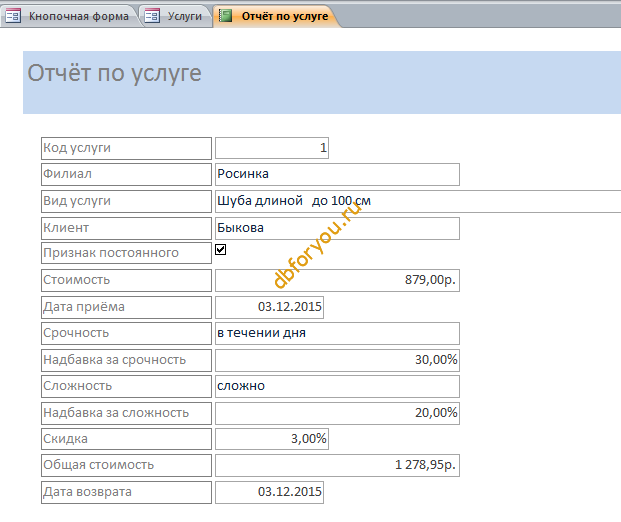Click the Общая стоимость value 1 278,95р.
The height and width of the screenshot is (522, 621).
(337, 465)
